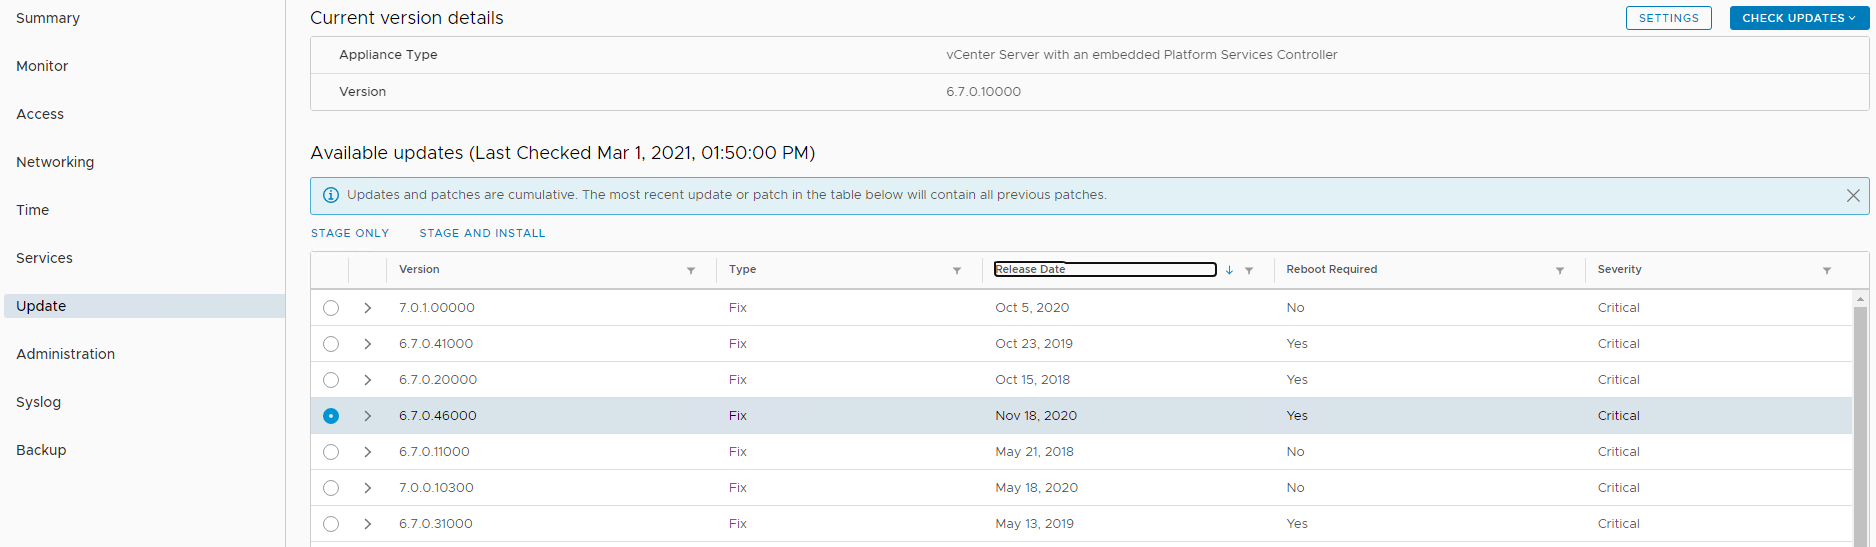Click the info icon in the banner

(331, 195)
